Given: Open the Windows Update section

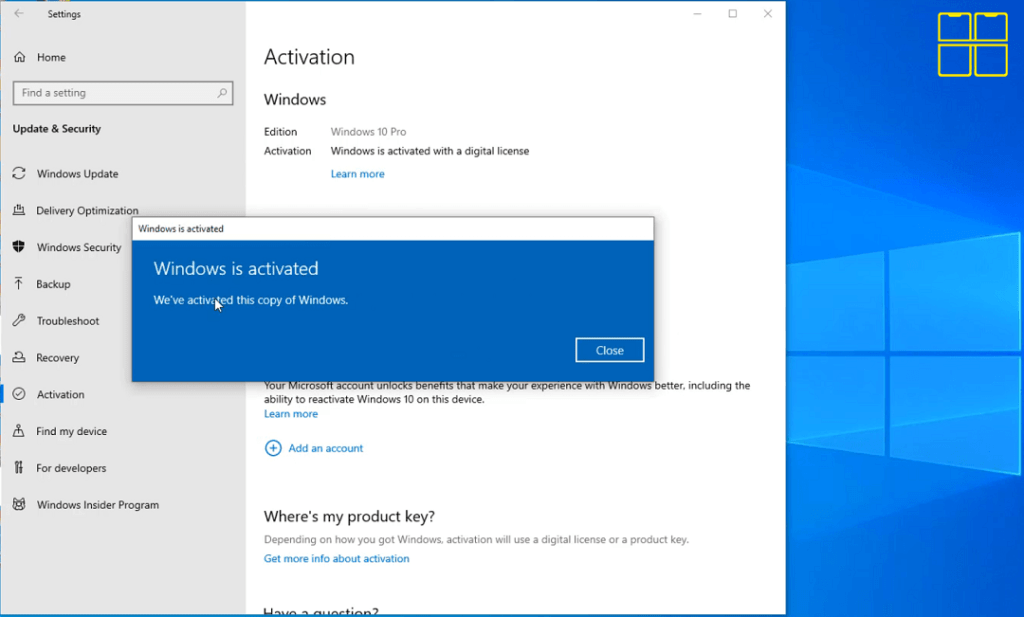Looking at the screenshot, I should click(x=78, y=173).
